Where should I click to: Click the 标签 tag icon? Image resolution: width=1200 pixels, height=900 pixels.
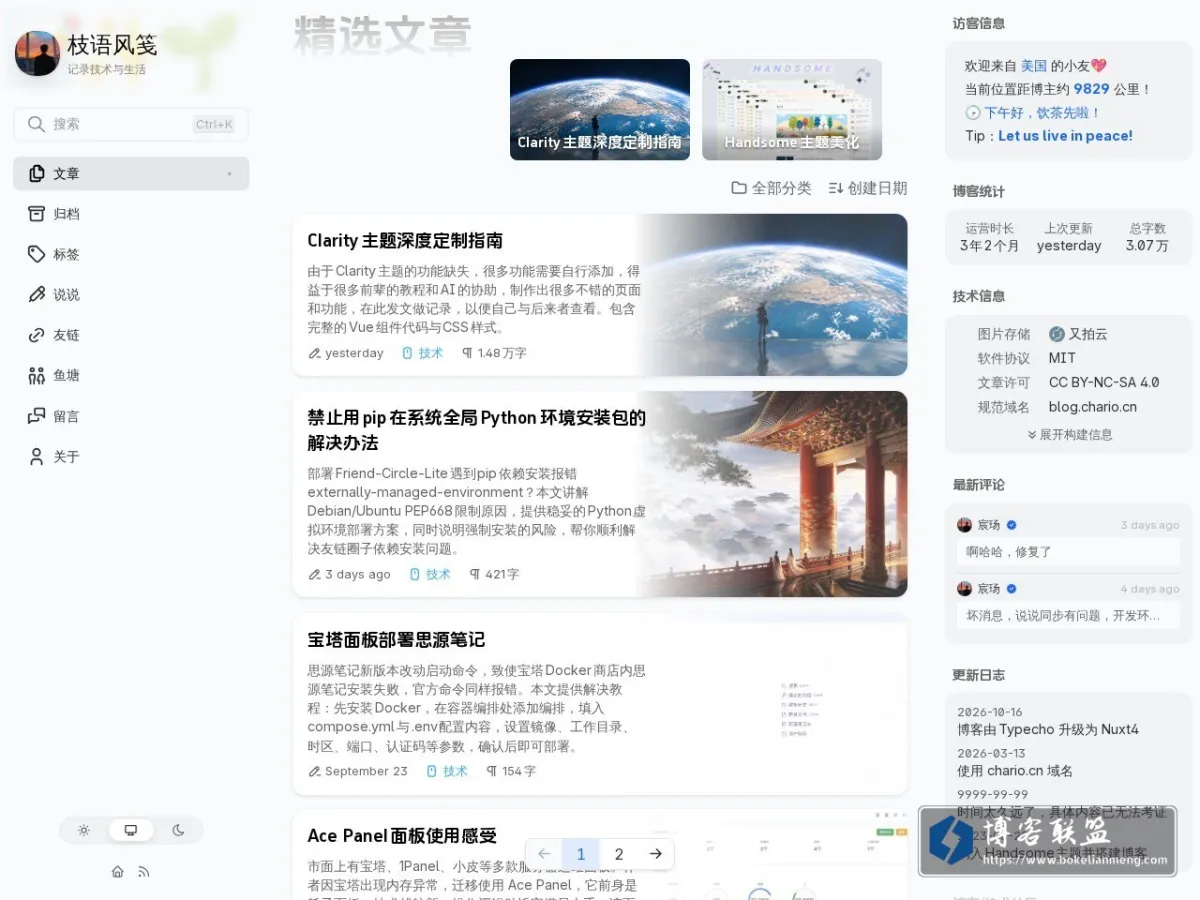37,254
